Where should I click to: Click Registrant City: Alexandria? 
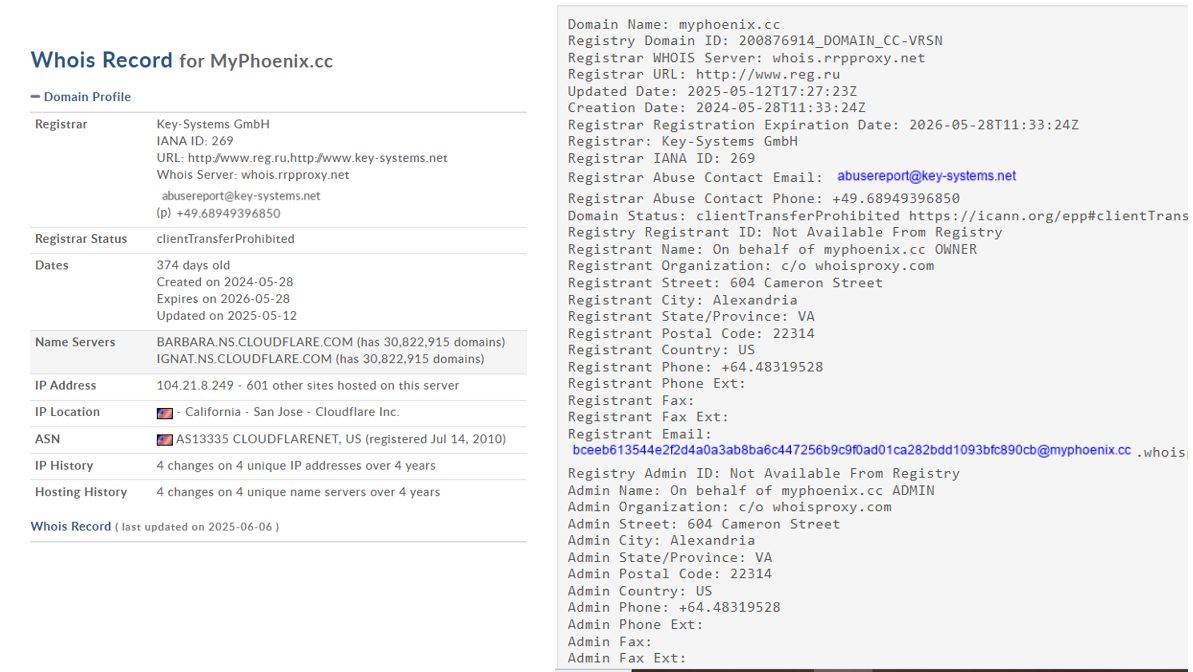point(682,300)
